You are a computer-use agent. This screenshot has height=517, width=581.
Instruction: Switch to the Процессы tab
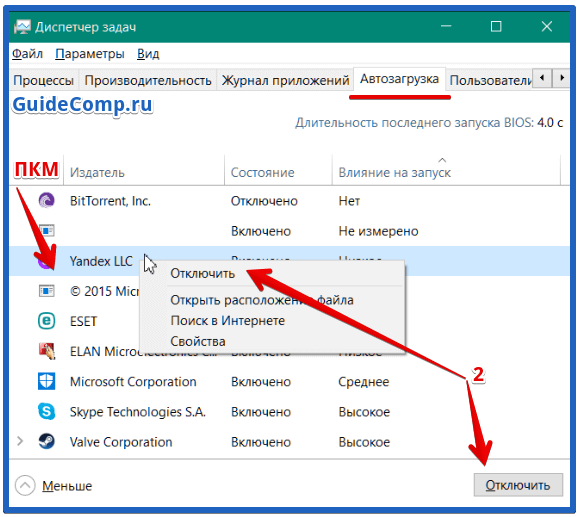(x=43, y=80)
